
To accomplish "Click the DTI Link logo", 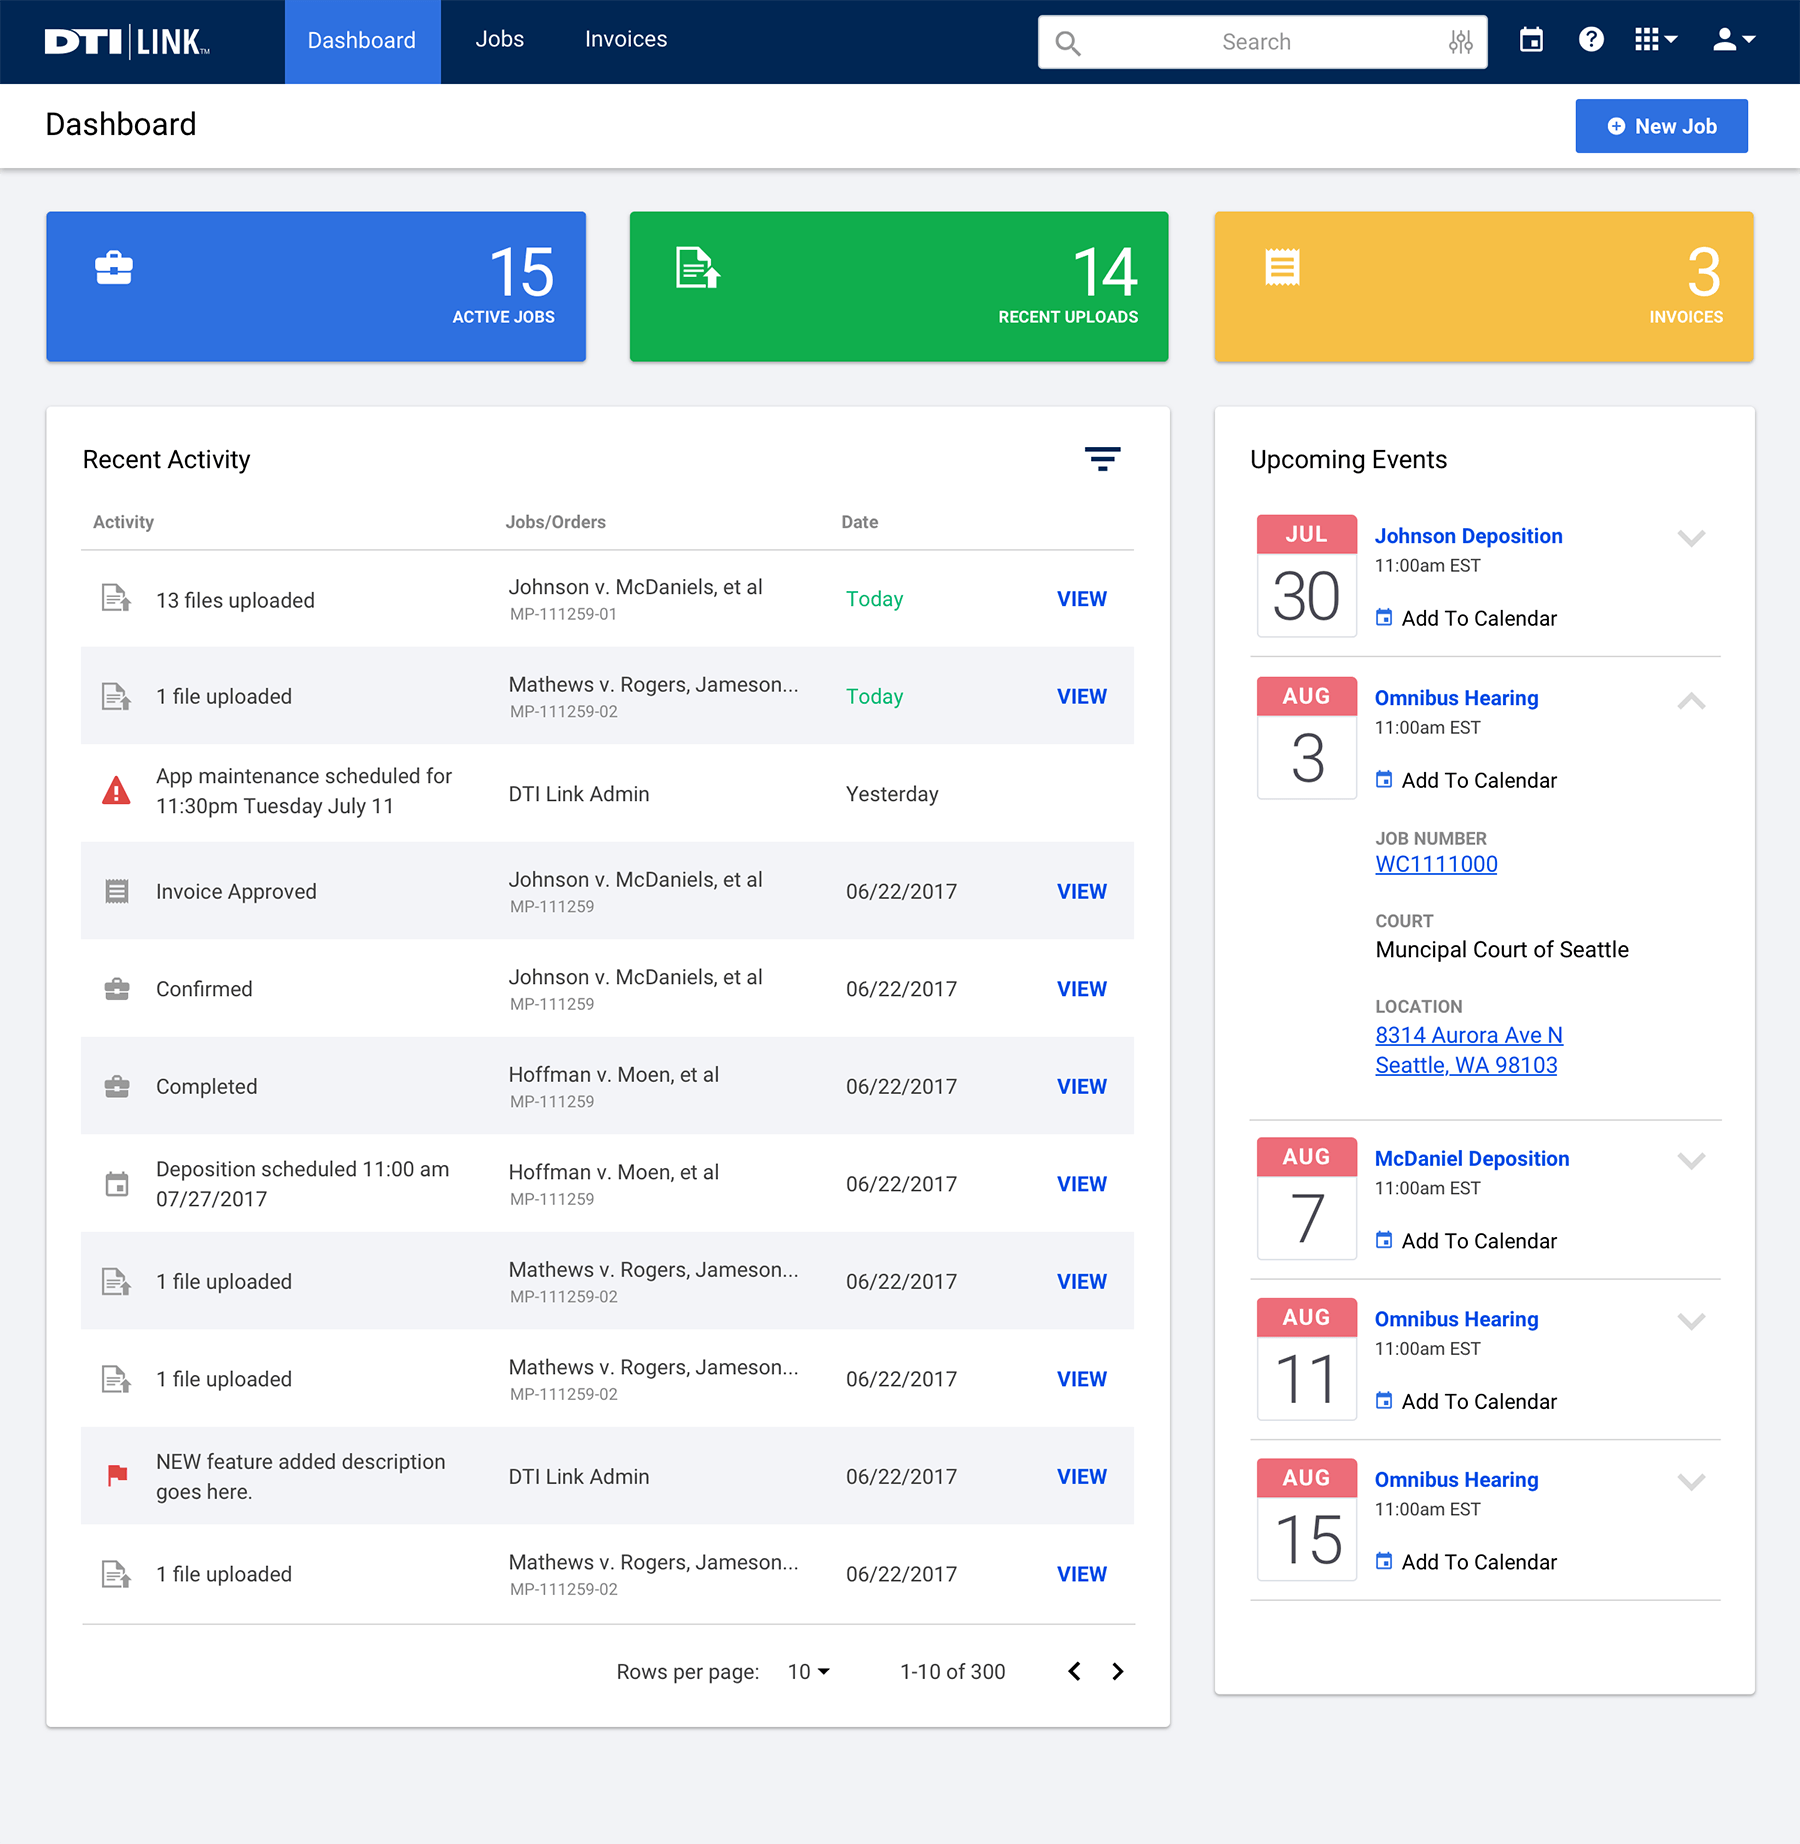I will pyautogui.click(x=127, y=42).
